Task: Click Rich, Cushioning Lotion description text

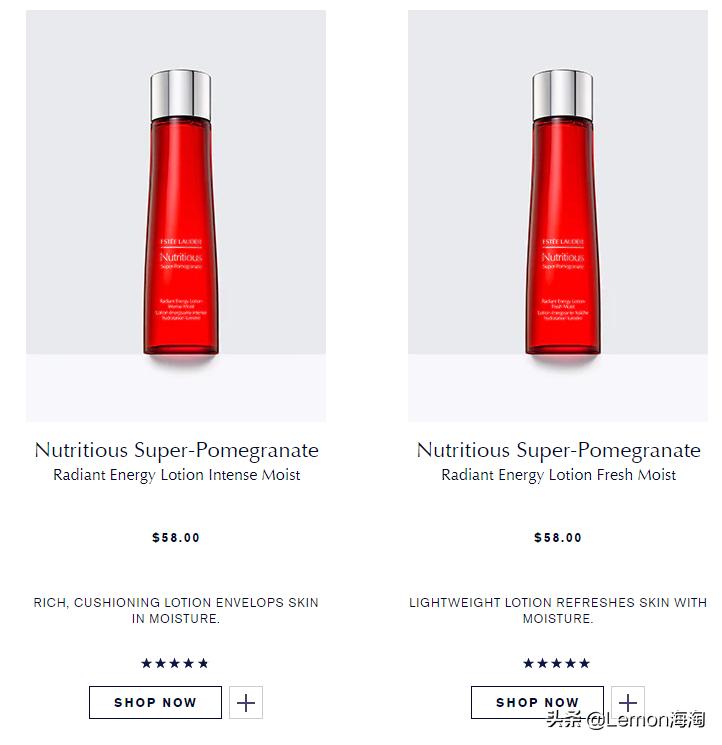Action: pos(176,611)
